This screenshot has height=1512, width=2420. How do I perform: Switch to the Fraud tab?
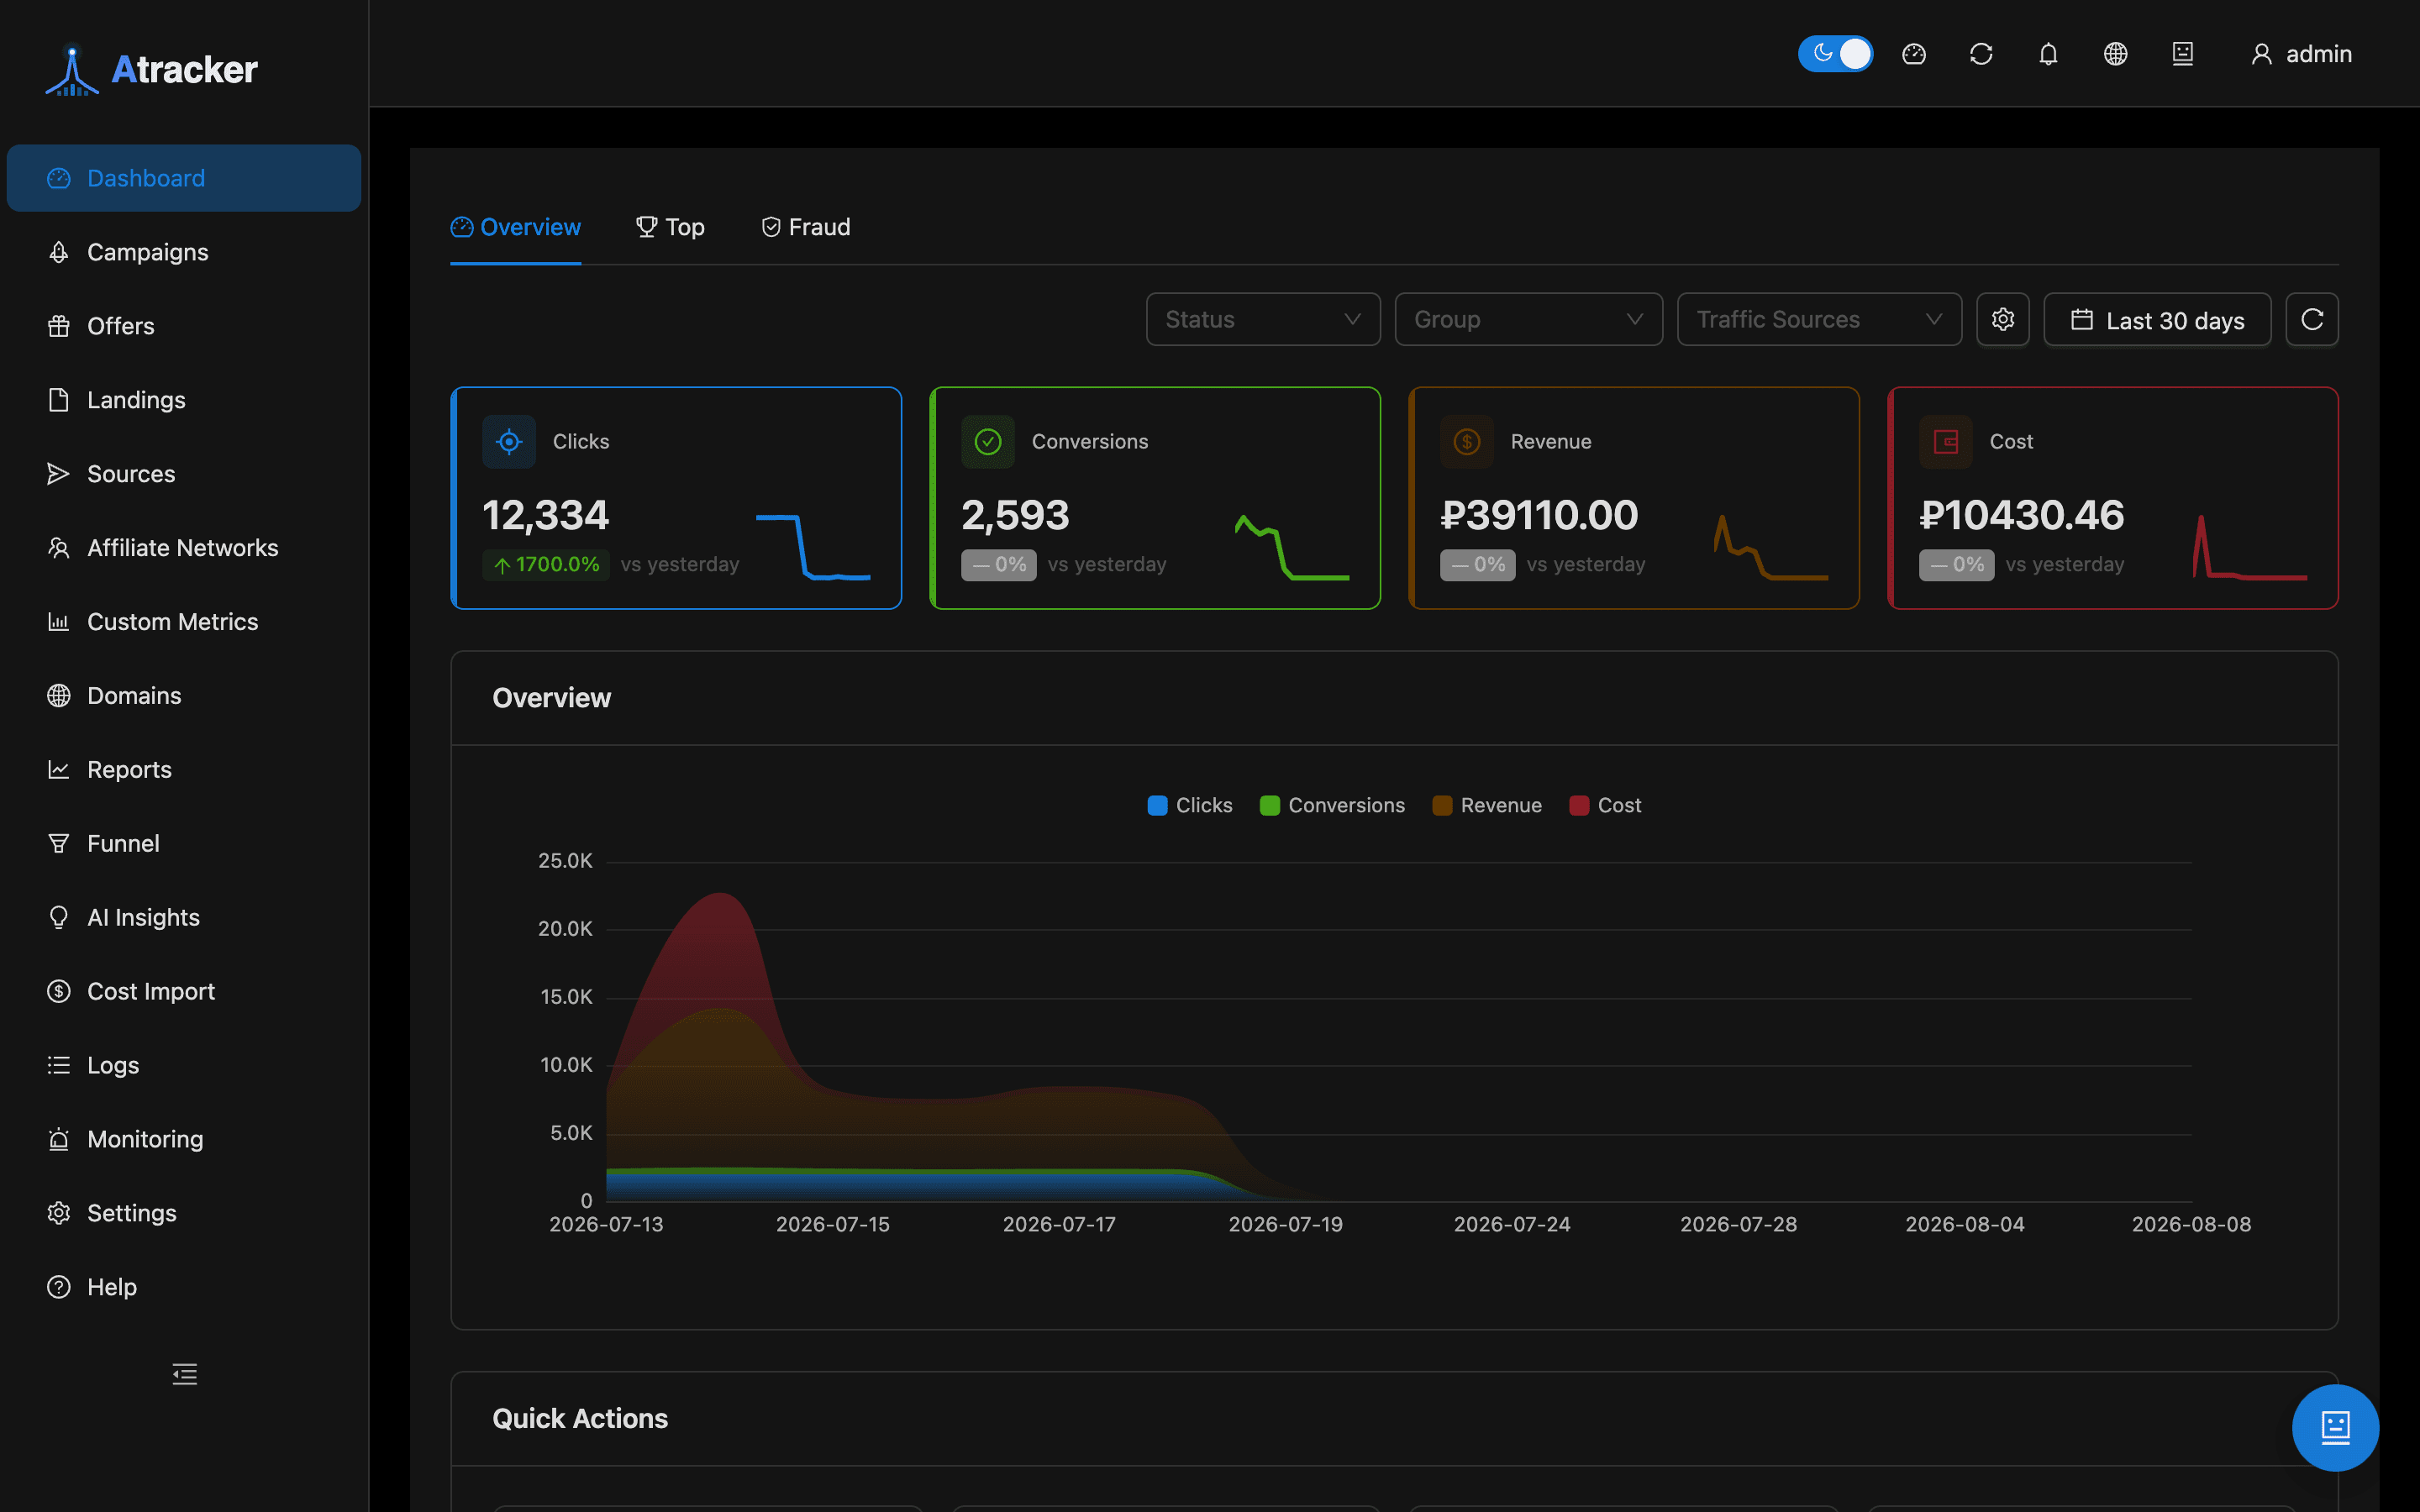(805, 228)
